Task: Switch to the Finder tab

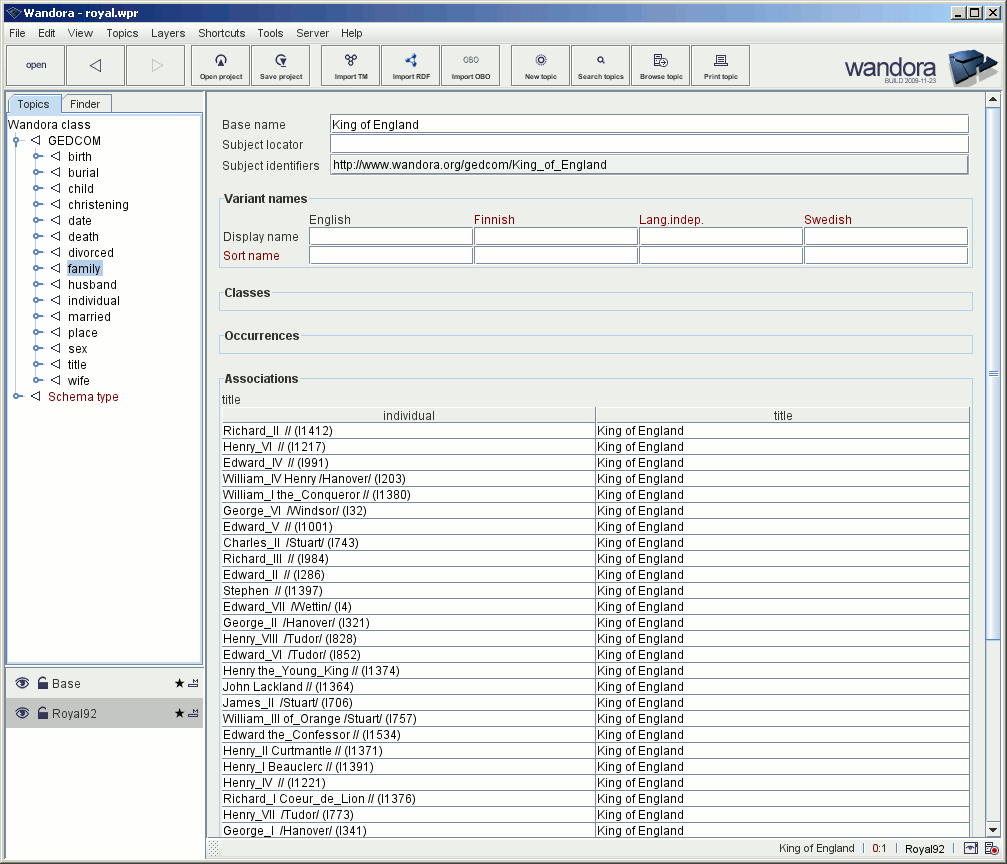Action: (x=85, y=104)
